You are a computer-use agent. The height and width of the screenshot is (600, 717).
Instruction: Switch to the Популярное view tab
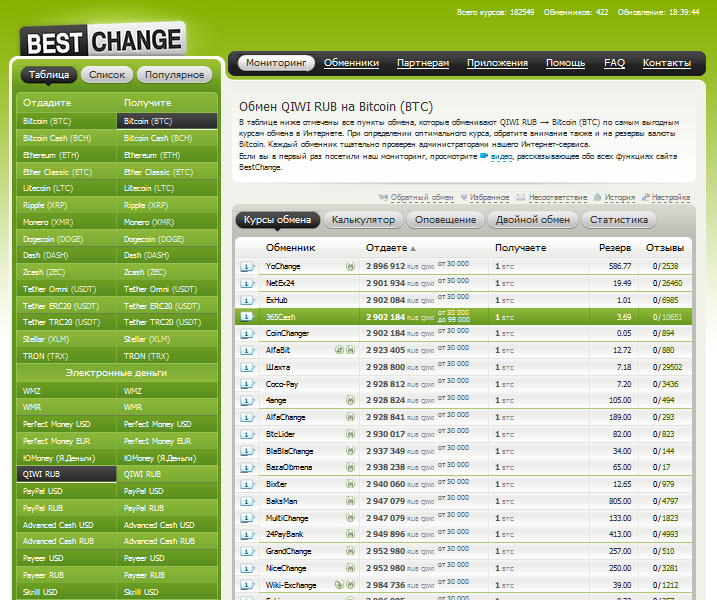[174, 75]
